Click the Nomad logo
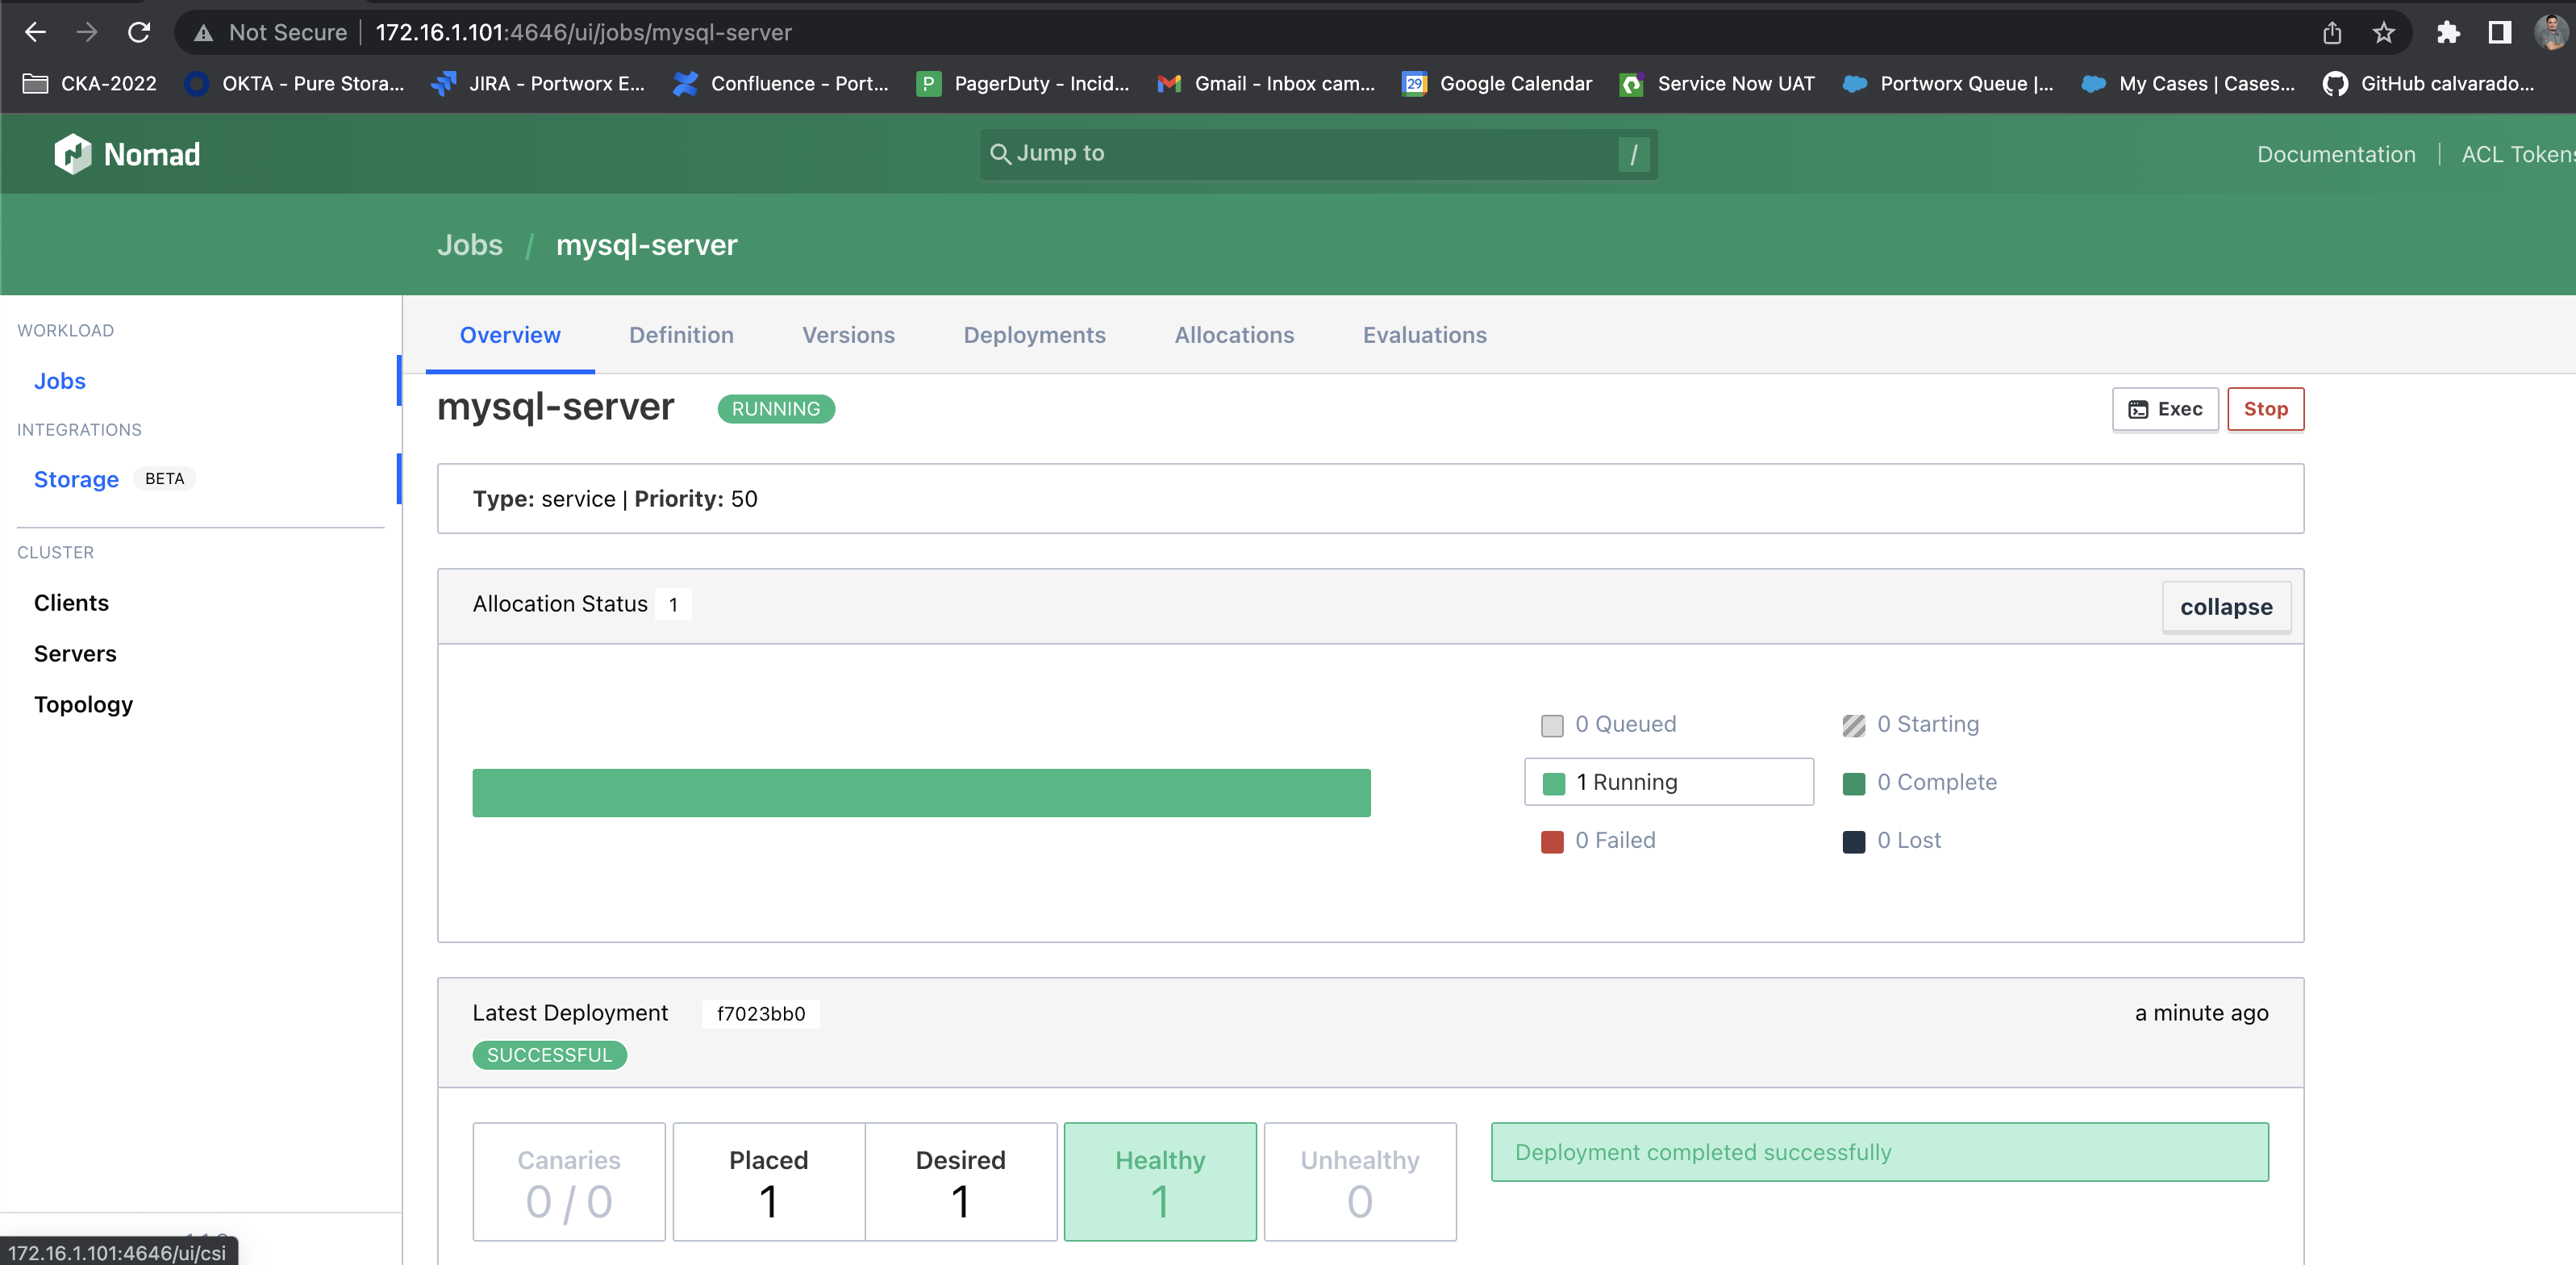This screenshot has height=1265, width=2576. tap(127, 154)
